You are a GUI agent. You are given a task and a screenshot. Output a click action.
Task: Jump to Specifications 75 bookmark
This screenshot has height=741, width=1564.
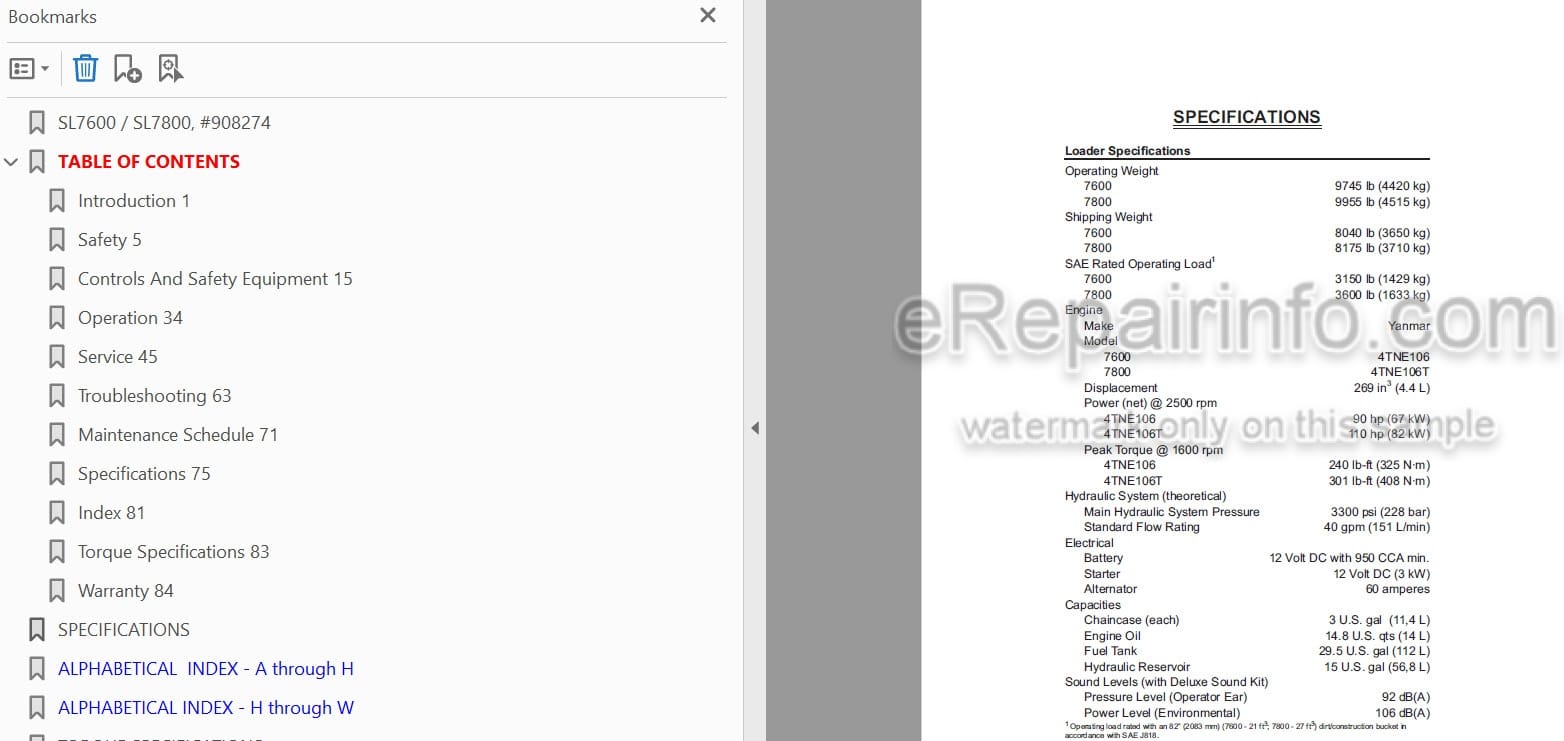pyautogui.click(x=144, y=474)
